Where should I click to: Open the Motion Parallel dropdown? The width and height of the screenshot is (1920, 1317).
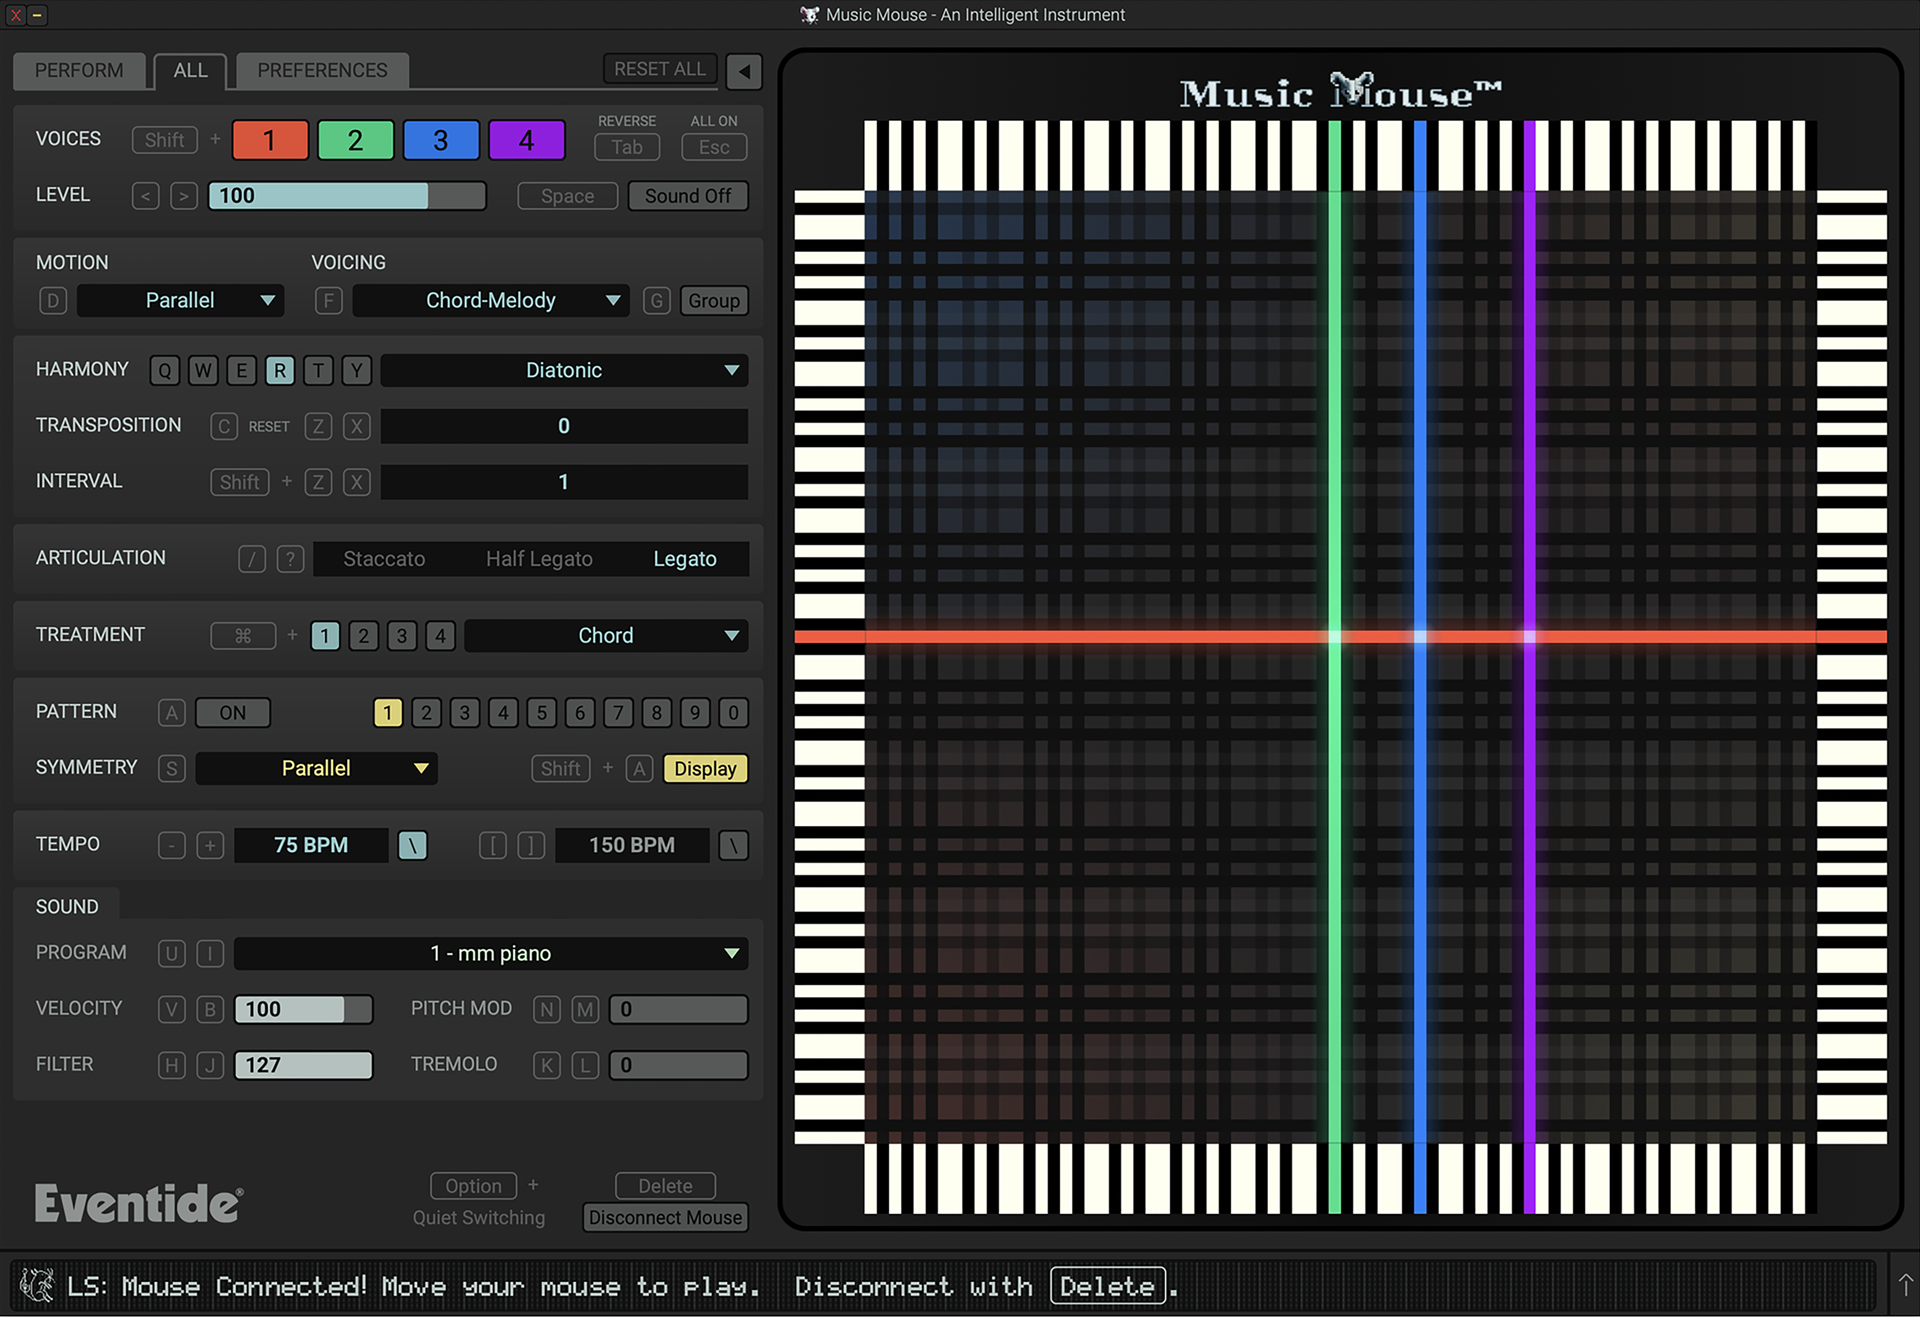pos(180,300)
